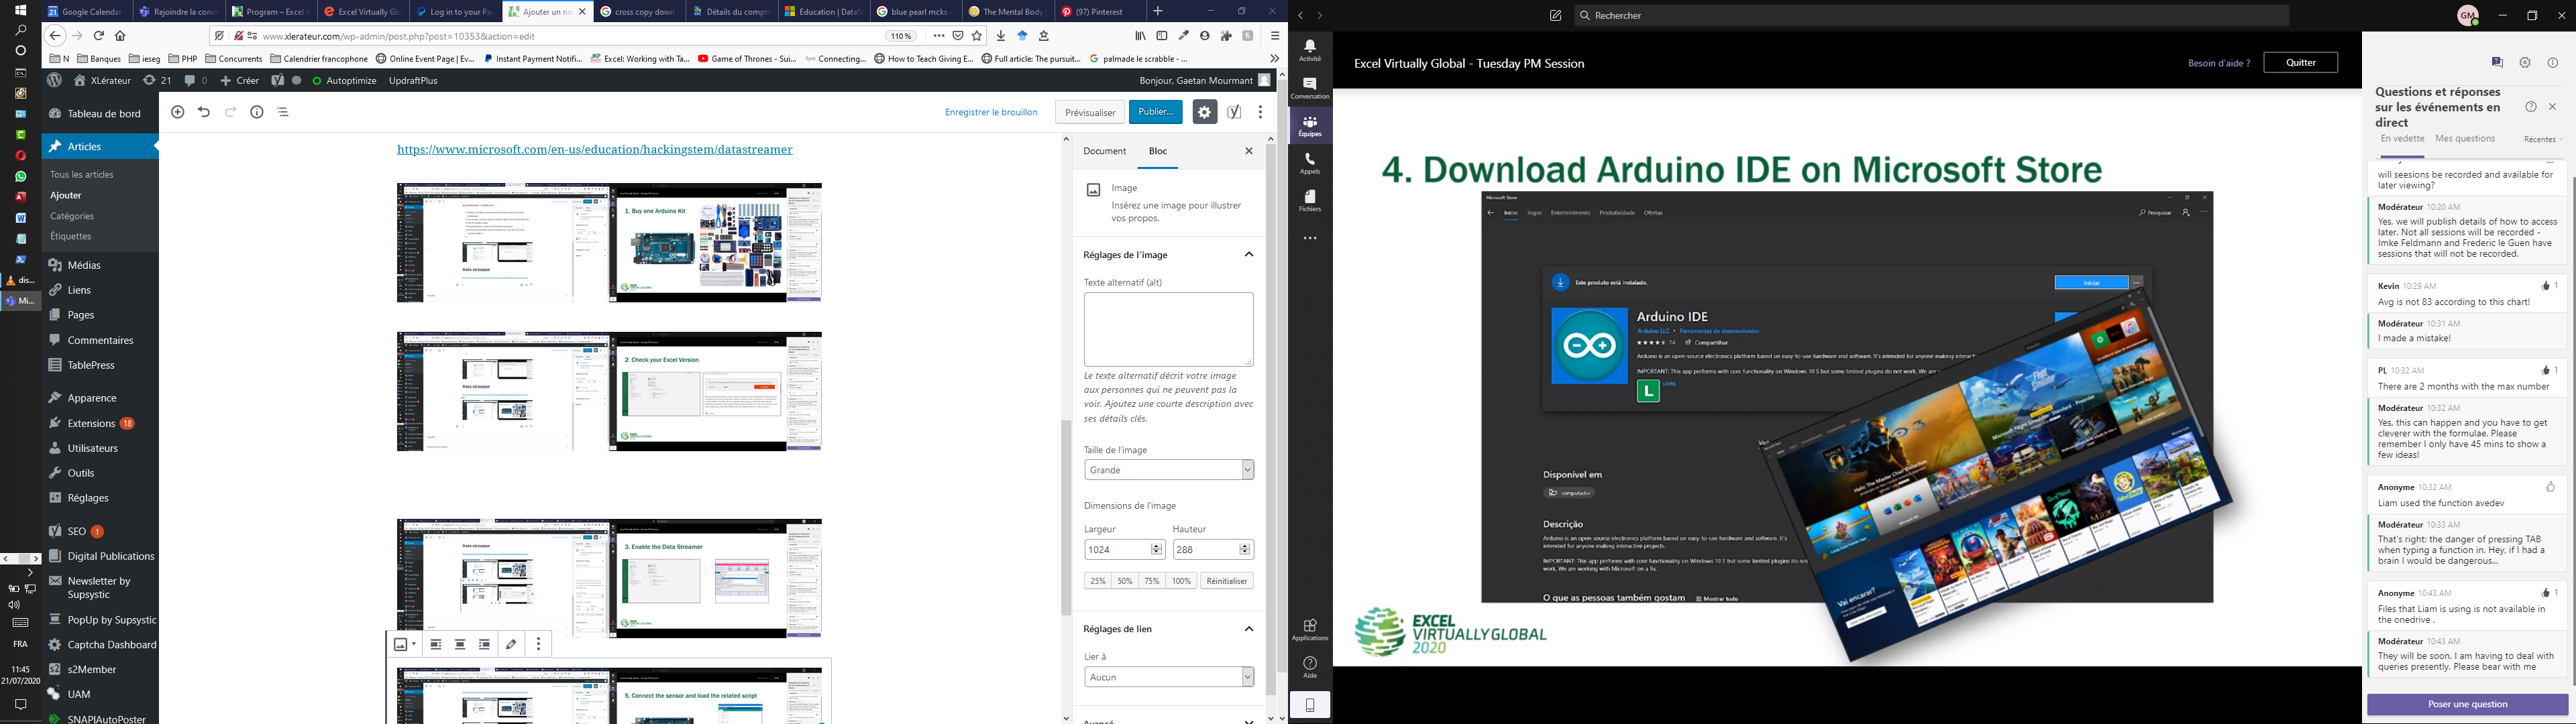
Task: Click Poser une question button
Action: [x=2467, y=705]
